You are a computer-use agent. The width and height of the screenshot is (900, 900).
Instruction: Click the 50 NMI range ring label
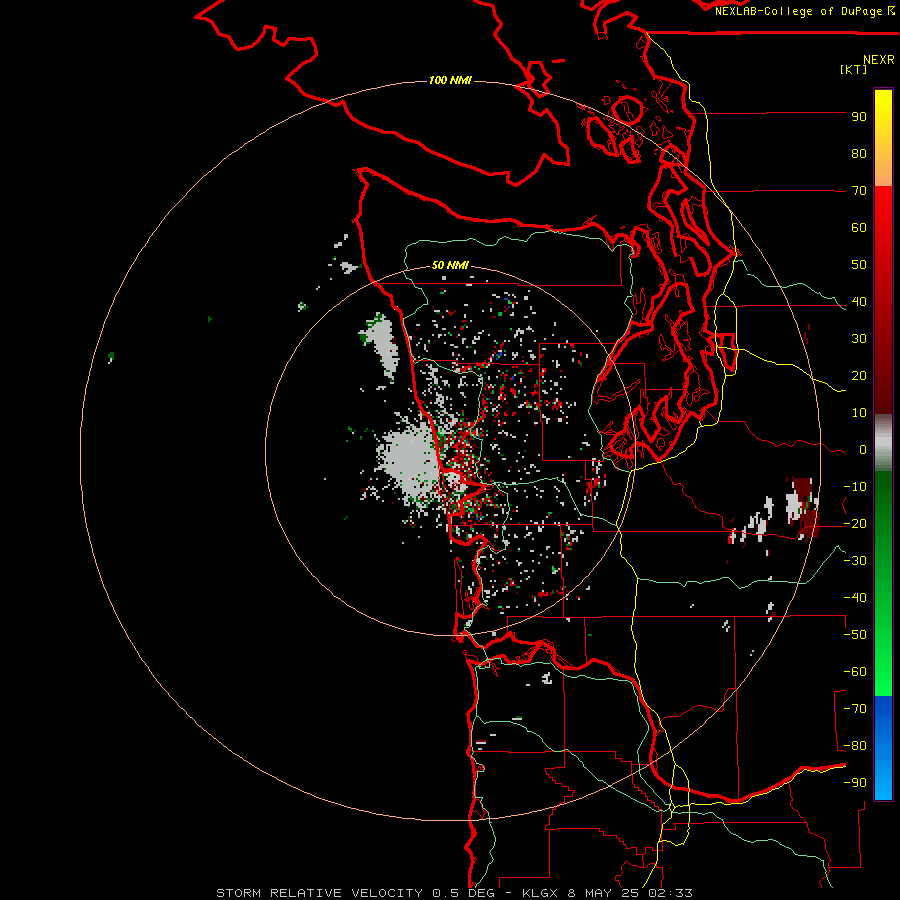point(450,265)
